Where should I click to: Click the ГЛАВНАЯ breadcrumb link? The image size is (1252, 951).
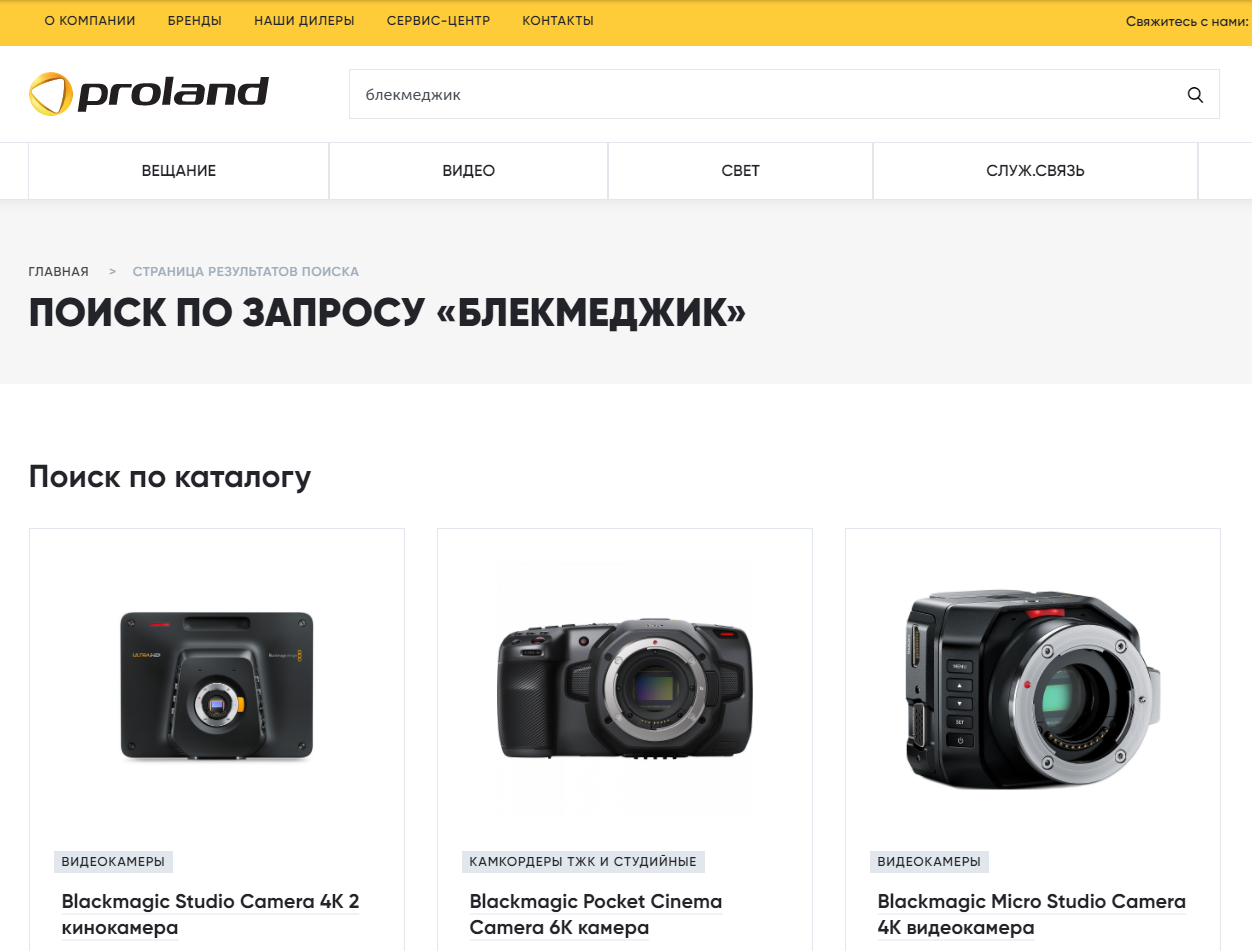[58, 272]
